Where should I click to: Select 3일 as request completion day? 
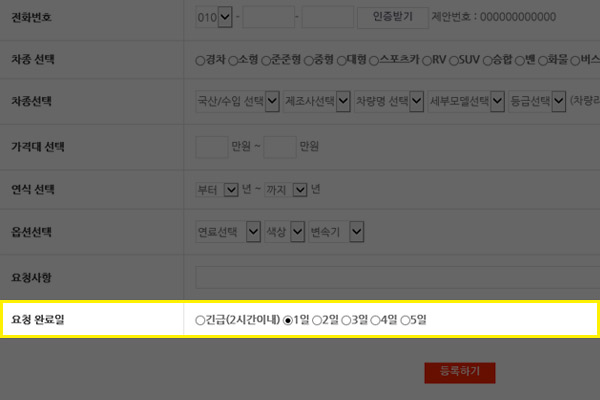pyautogui.click(x=347, y=320)
